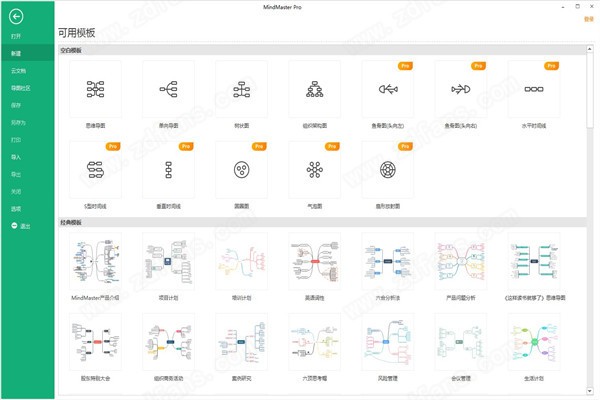Image resolution: width=600 pixels, height=400 pixels.
Task: Select the 鱼骨图(头向左) left fishbone template
Action: coord(388,89)
